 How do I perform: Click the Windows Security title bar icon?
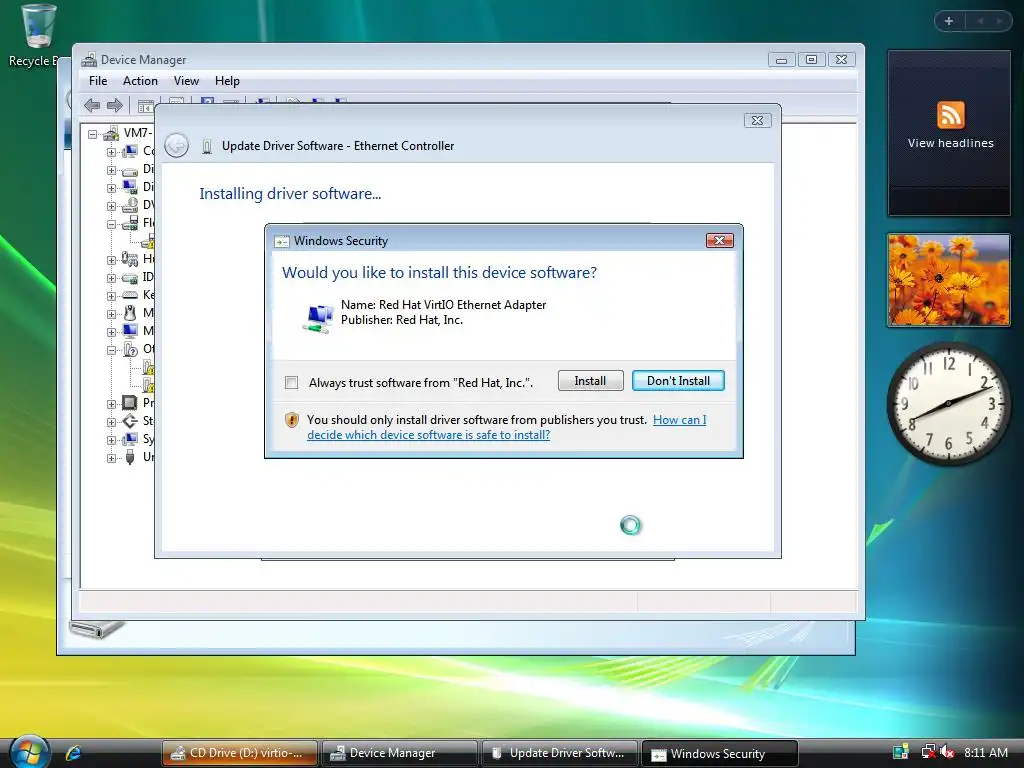click(281, 242)
